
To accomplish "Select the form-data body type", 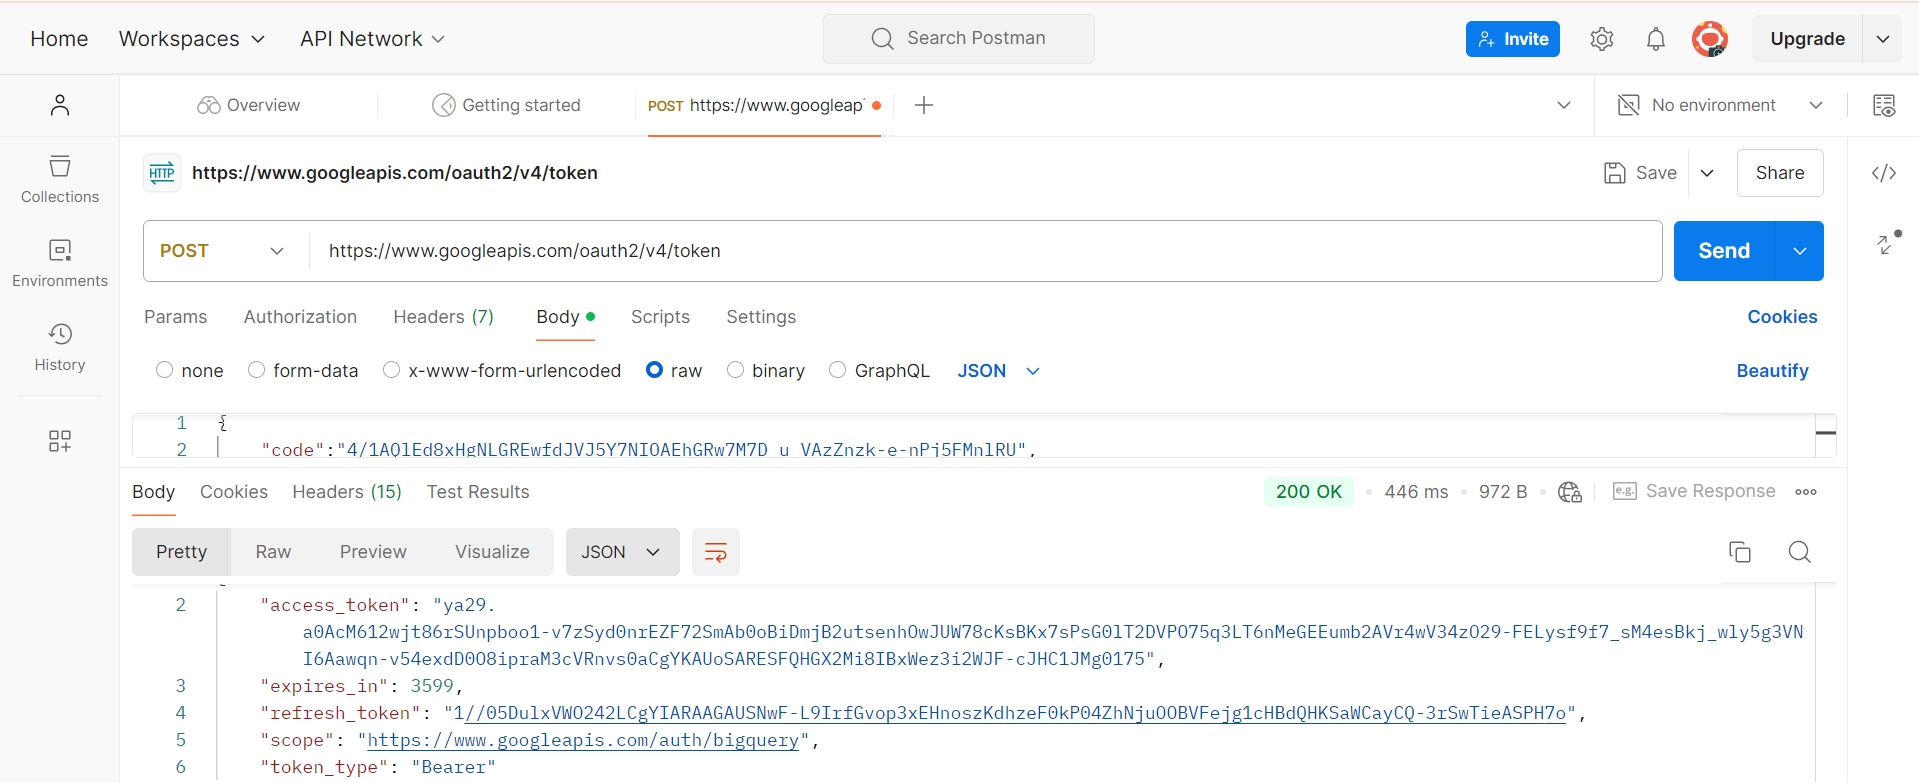I will coord(257,370).
